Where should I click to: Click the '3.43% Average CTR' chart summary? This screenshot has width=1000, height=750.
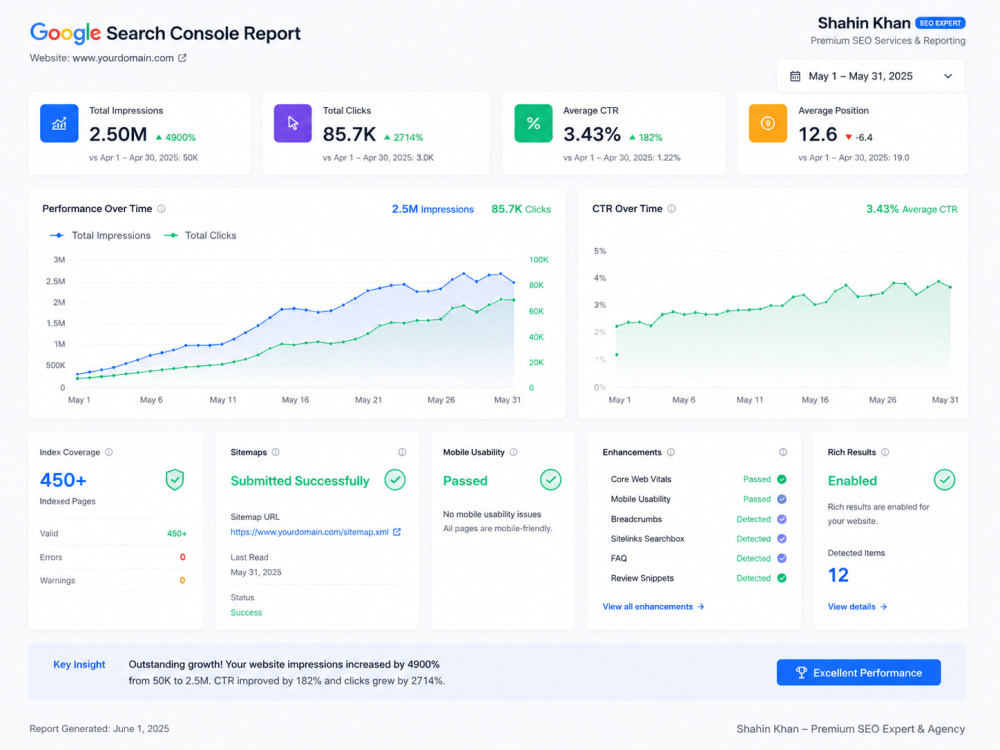click(x=911, y=209)
